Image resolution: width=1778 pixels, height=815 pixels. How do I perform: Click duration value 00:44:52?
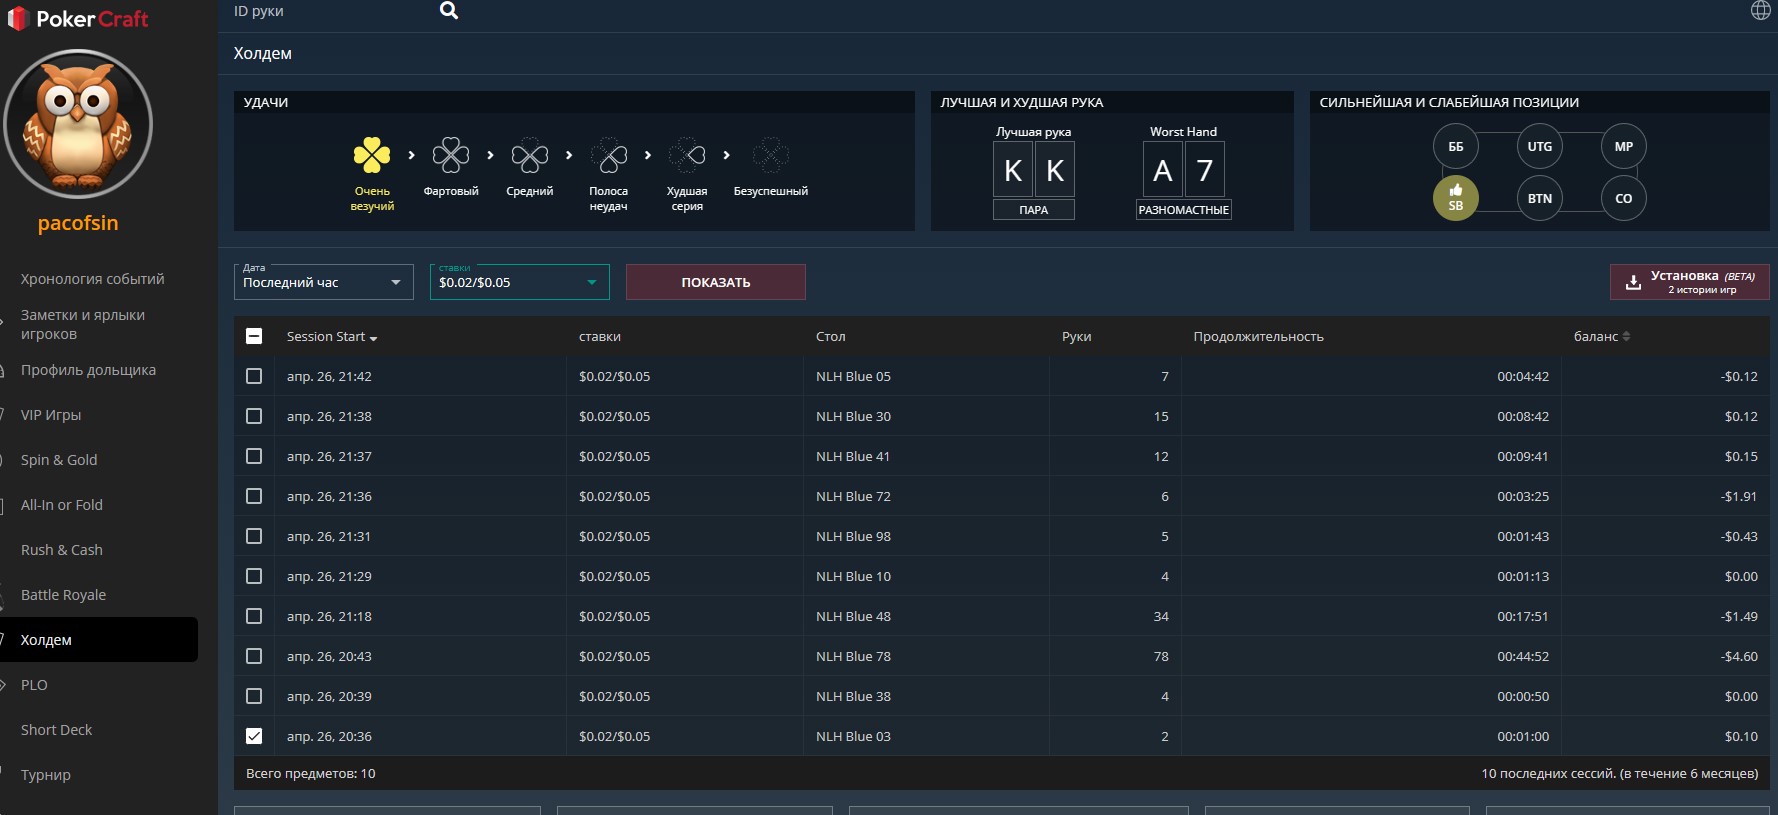tap(1523, 656)
